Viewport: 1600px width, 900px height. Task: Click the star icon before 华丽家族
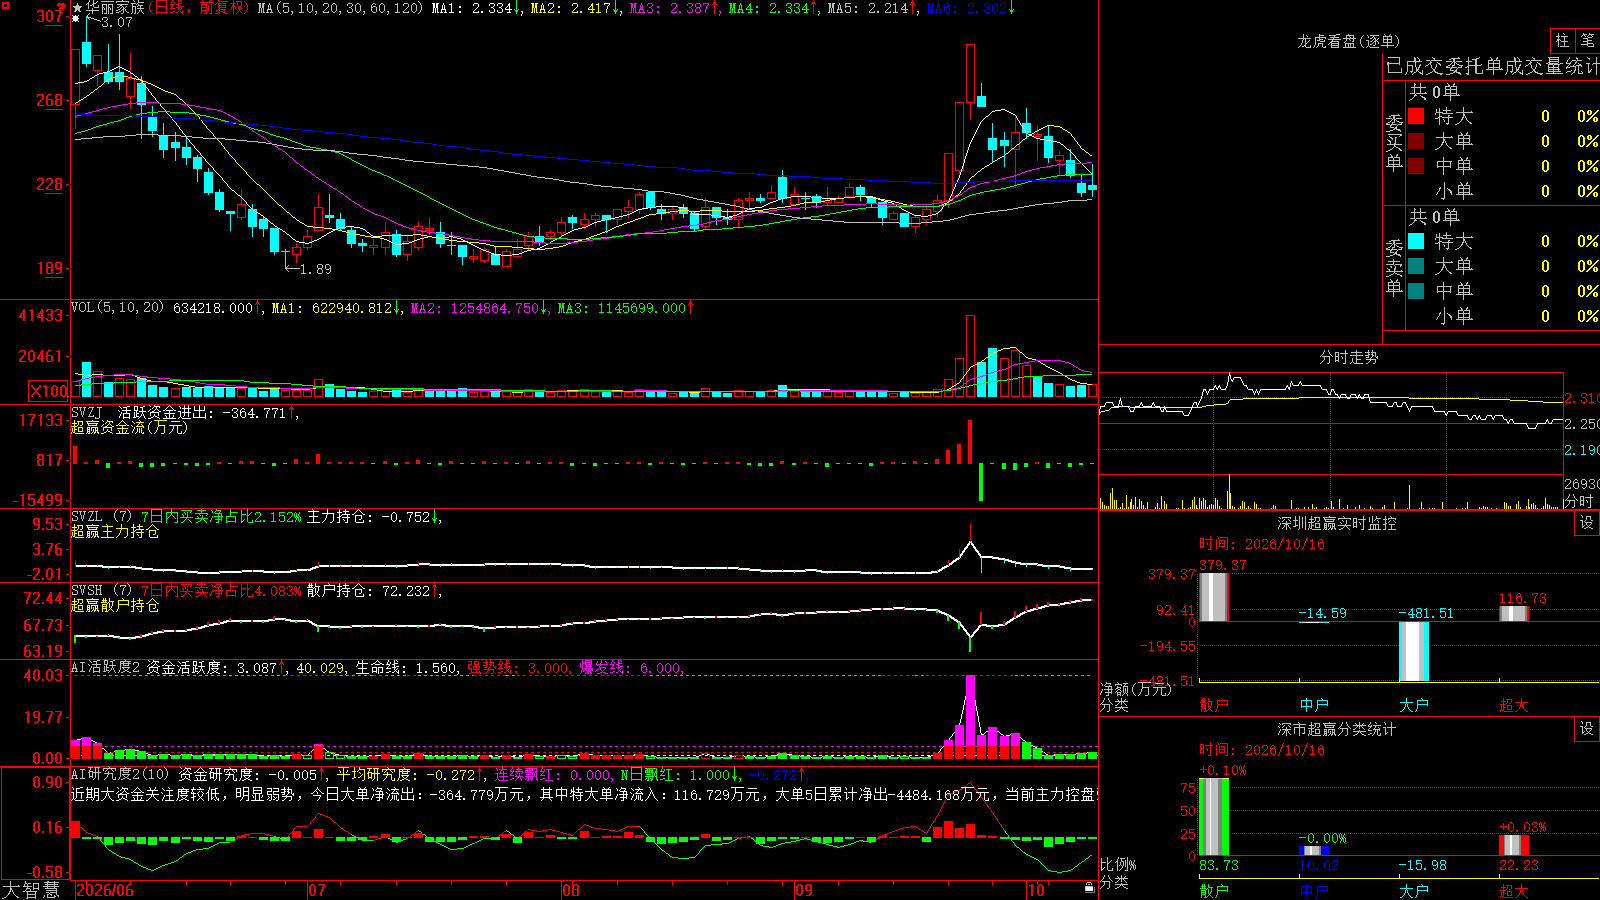point(77,8)
